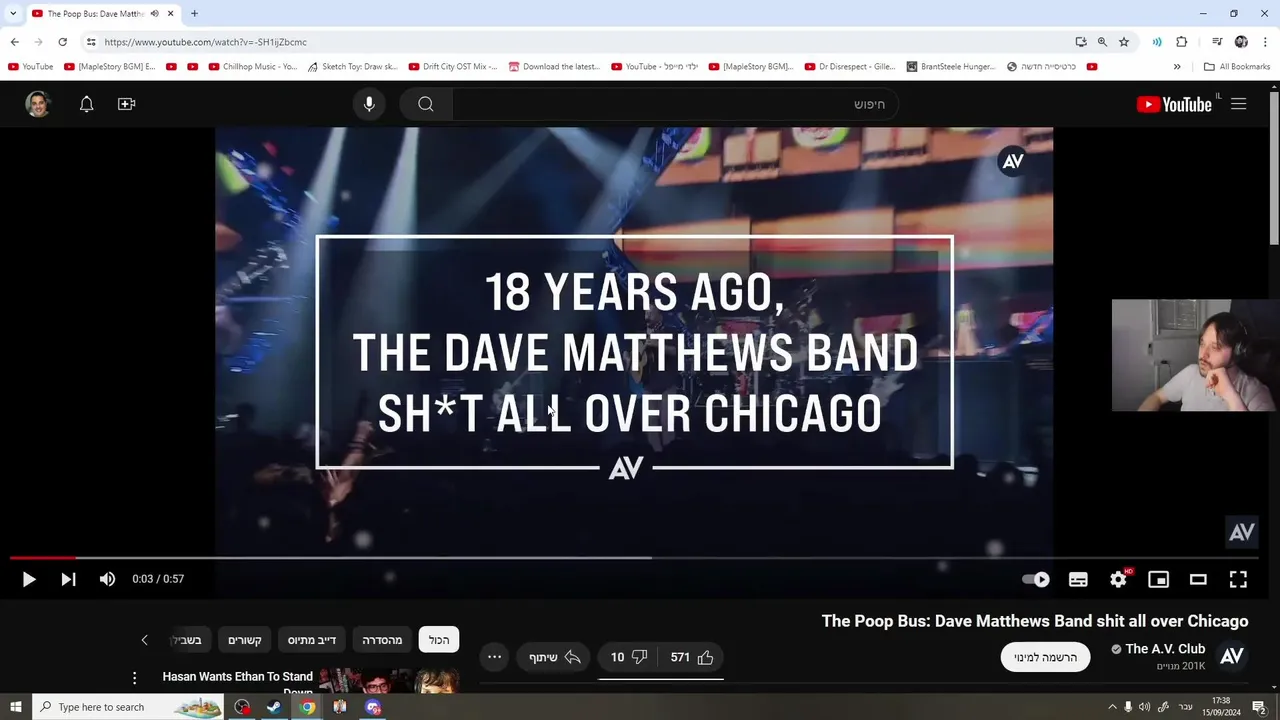Open Hasan Wants Ethan To Stand Down video
The image size is (1280, 720).
click(x=238, y=684)
